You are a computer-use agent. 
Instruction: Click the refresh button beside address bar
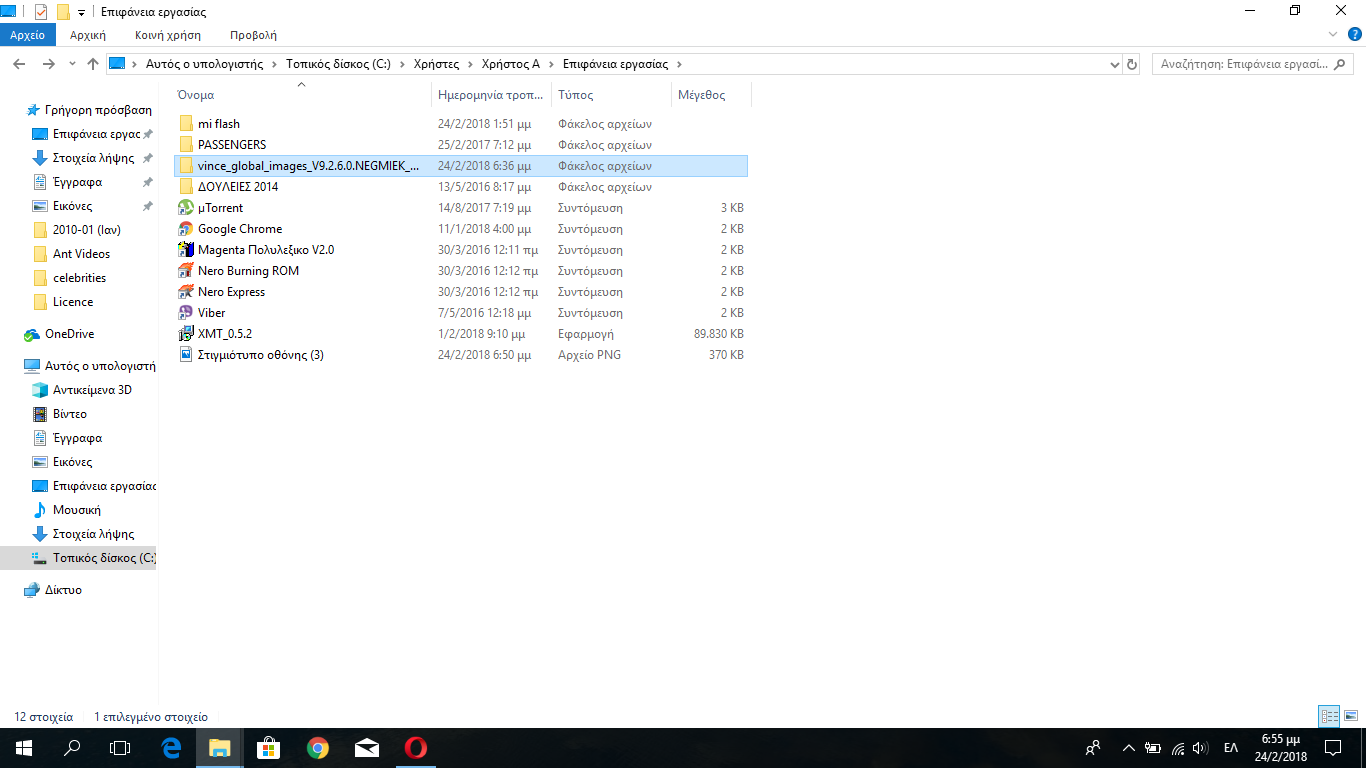[1132, 64]
